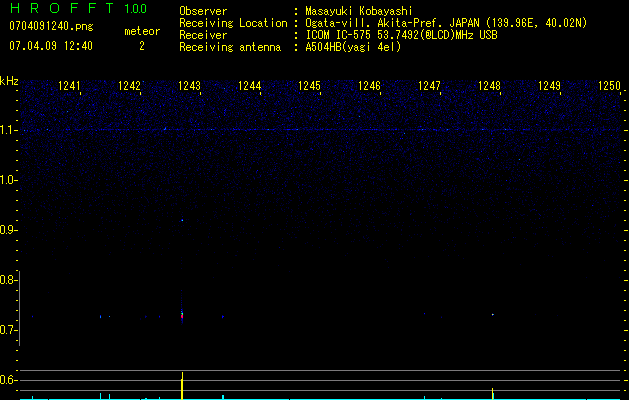Click the 0.6 kHz frequency label
This screenshot has height=400, width=629.
(7, 380)
